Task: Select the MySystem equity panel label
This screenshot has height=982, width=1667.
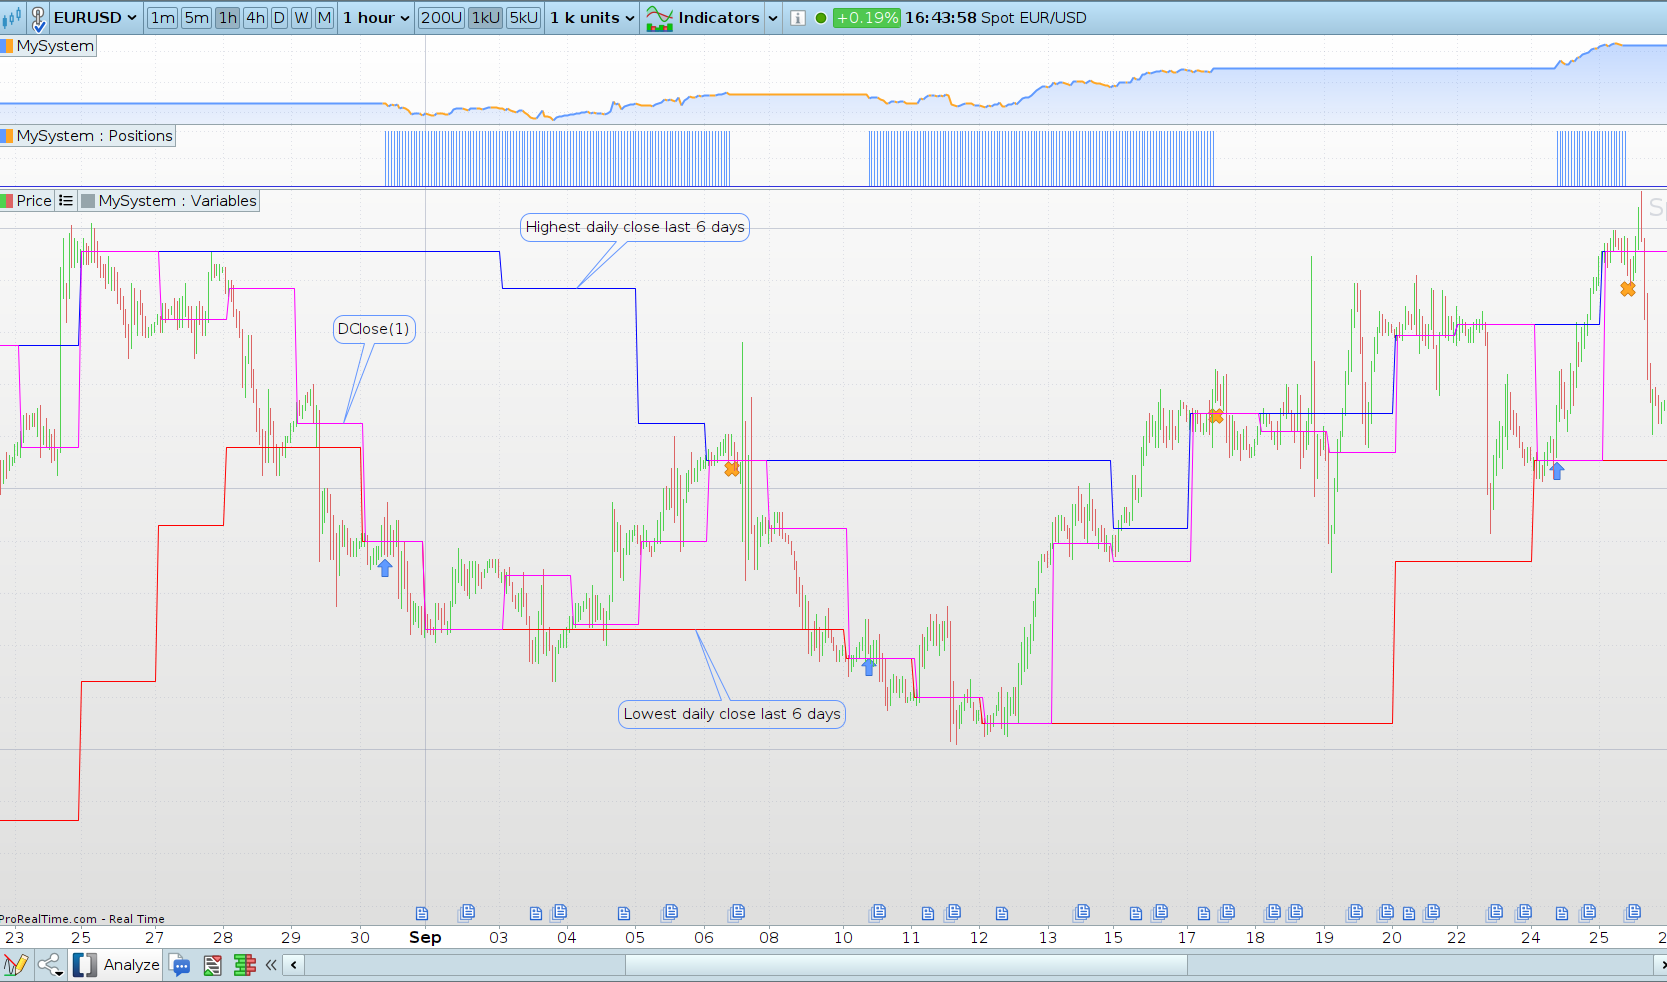Action: point(55,46)
